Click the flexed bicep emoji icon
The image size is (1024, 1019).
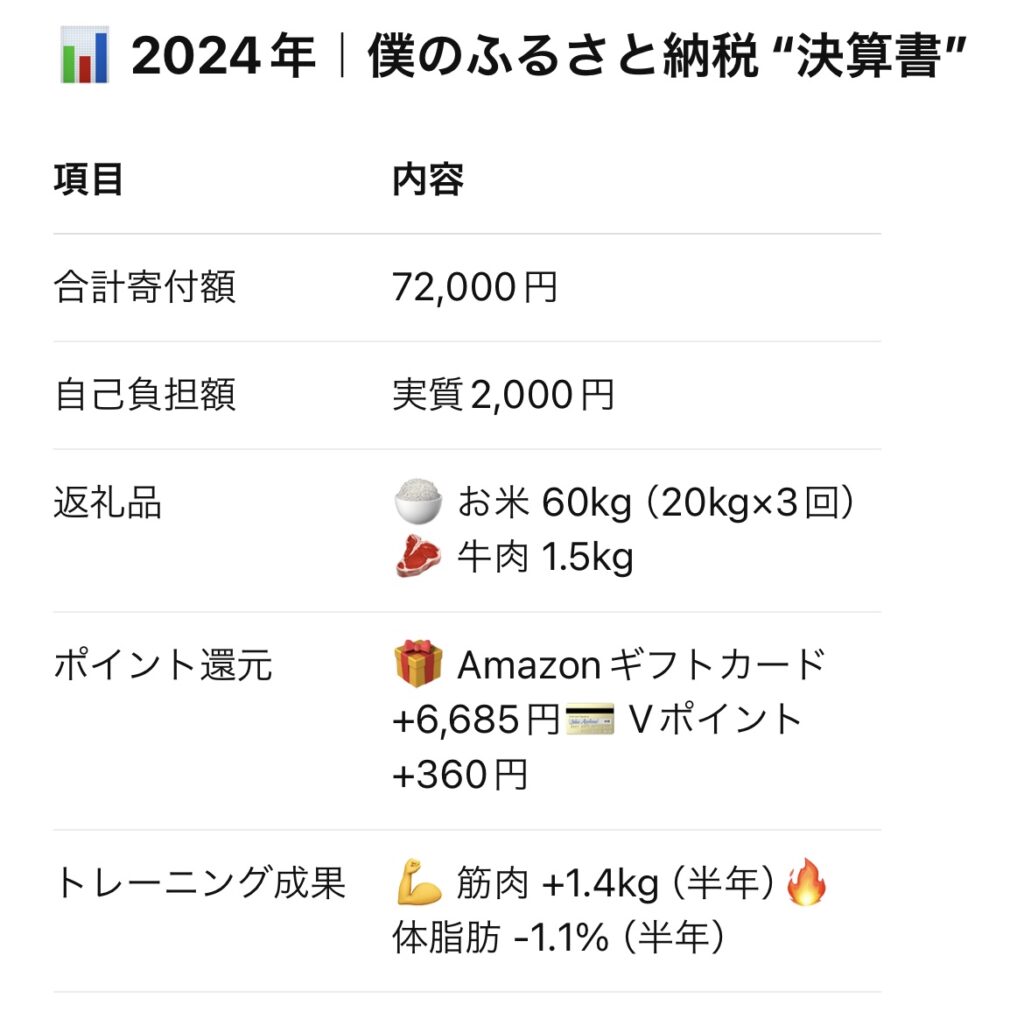click(418, 882)
